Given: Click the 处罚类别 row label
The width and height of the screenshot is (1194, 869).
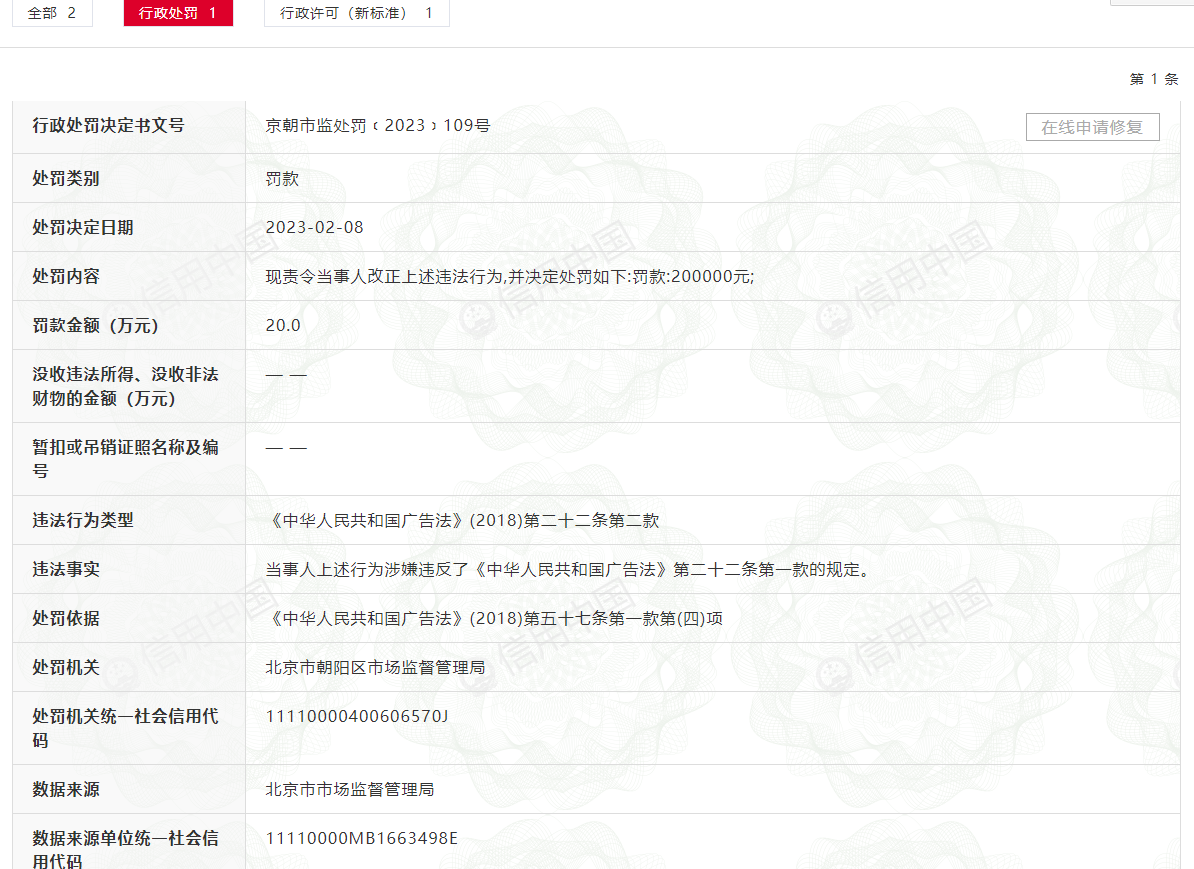Looking at the screenshot, I should [66, 179].
